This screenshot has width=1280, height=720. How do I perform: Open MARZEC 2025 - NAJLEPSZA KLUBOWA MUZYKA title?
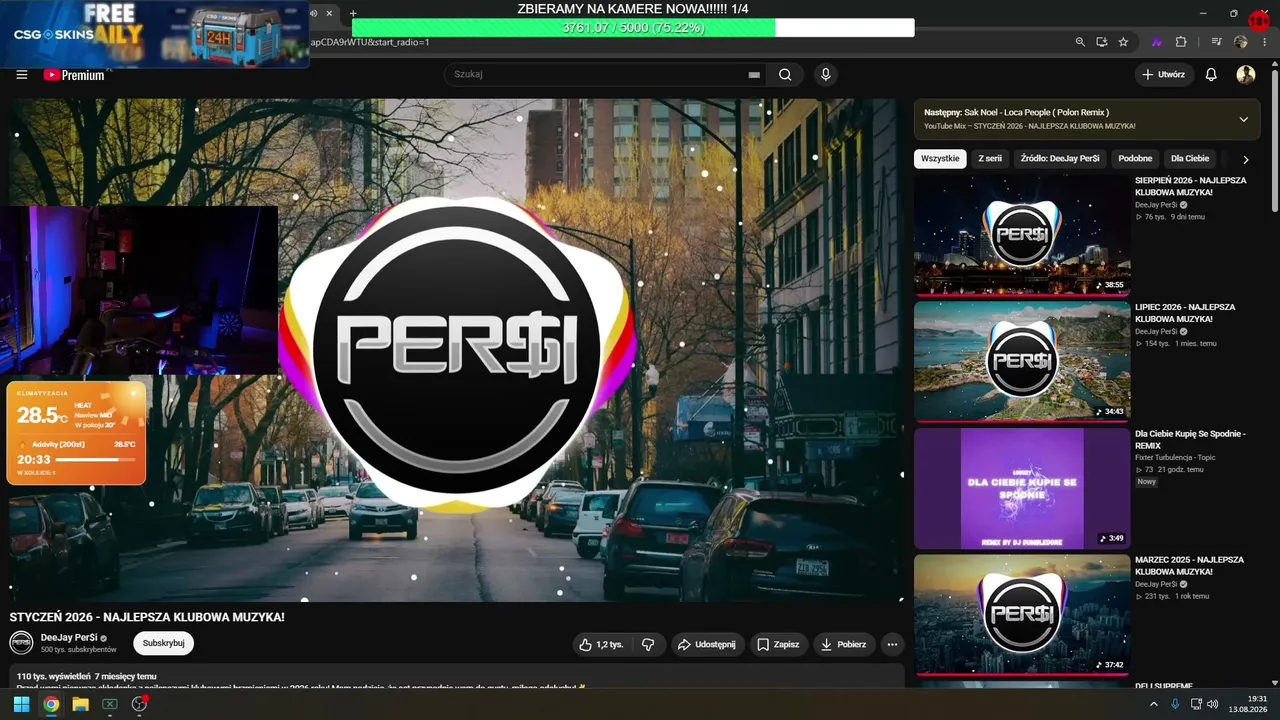[x=1189, y=566]
